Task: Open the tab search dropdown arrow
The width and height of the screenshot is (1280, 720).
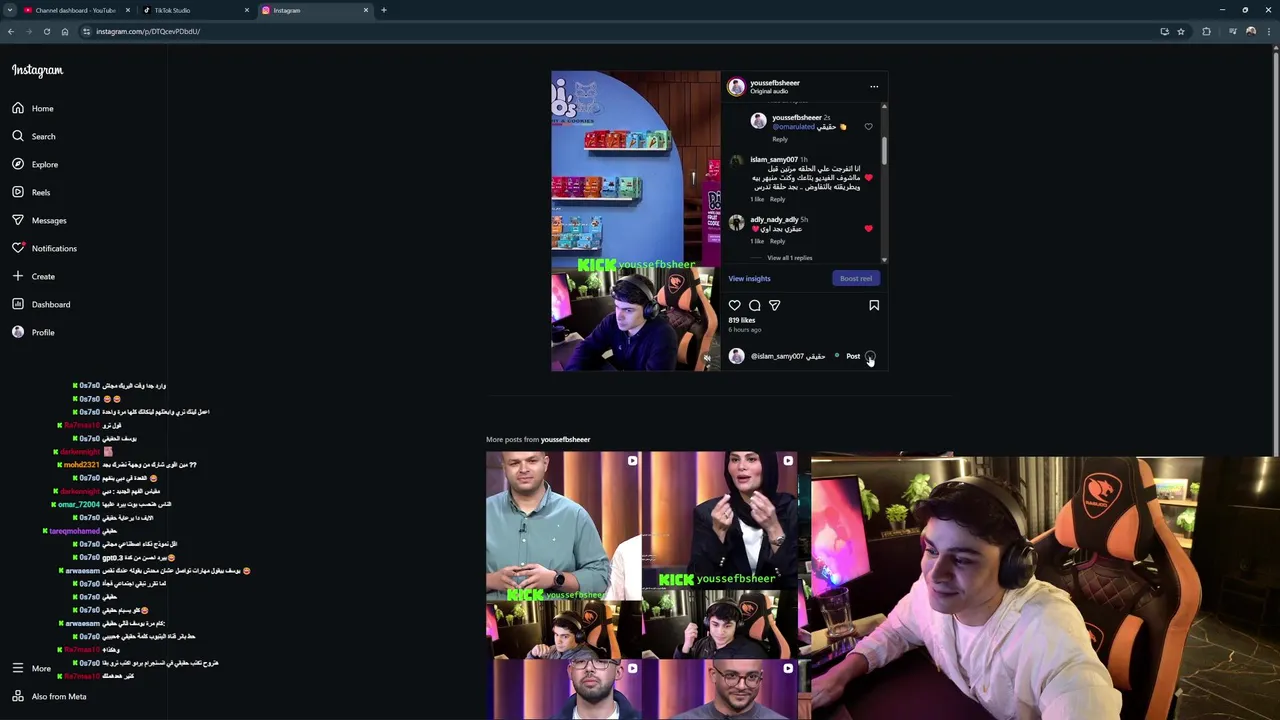Action: [x=9, y=10]
